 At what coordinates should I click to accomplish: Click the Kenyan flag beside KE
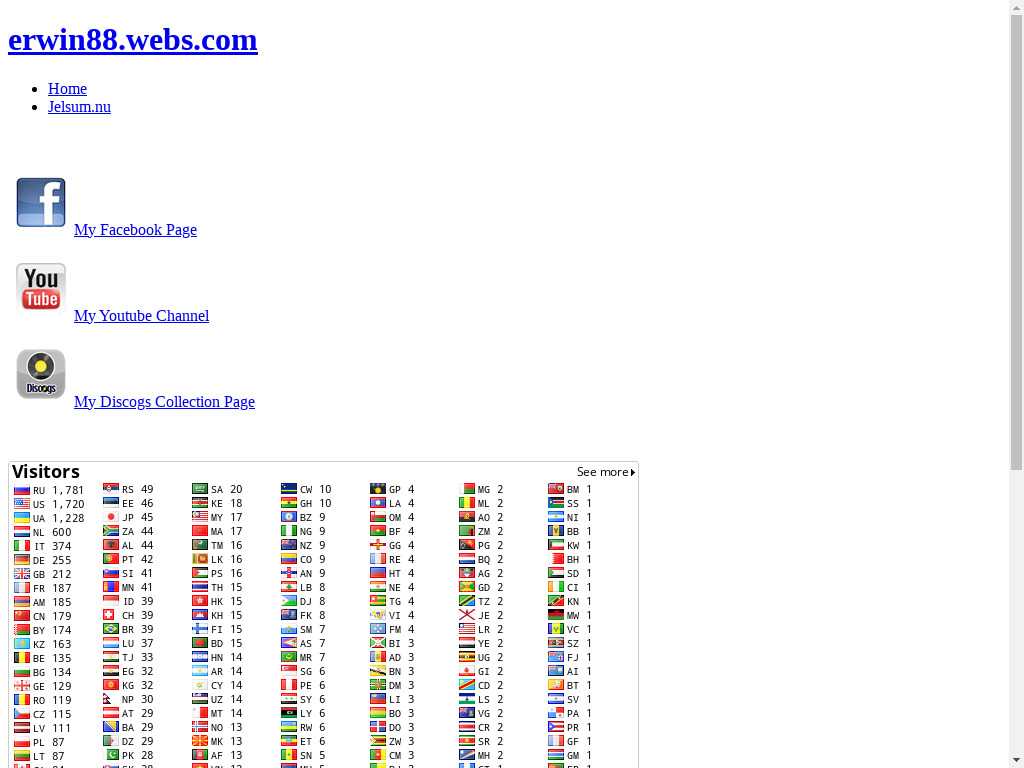tap(200, 503)
